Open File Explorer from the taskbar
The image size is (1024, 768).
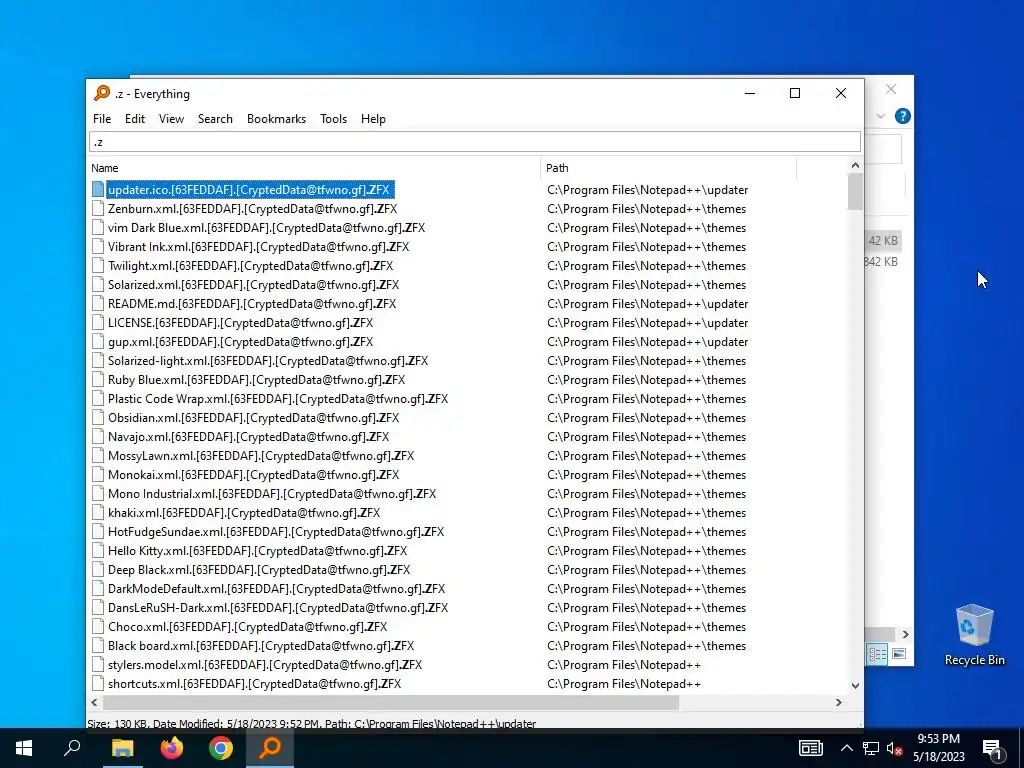point(122,748)
